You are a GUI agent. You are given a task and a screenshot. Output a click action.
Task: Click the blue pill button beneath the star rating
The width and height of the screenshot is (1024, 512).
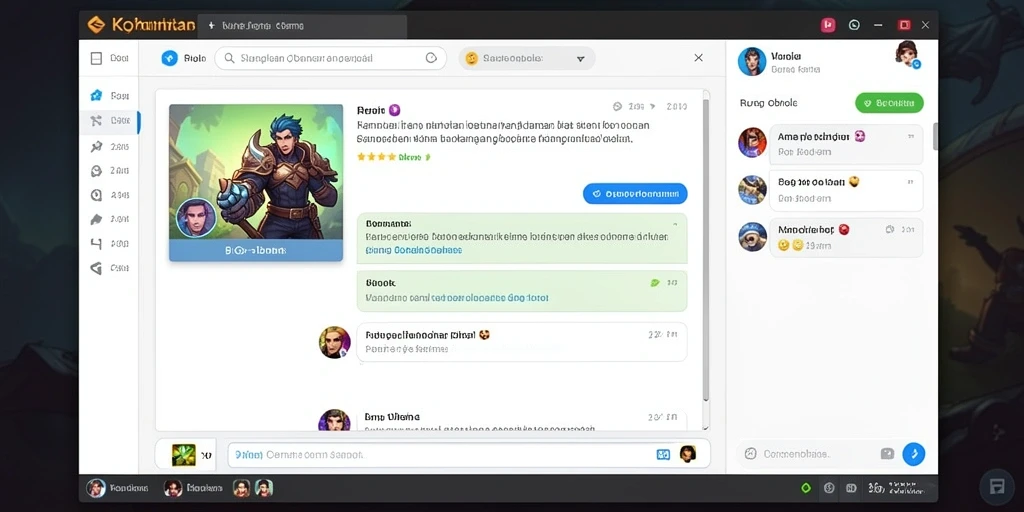635,193
